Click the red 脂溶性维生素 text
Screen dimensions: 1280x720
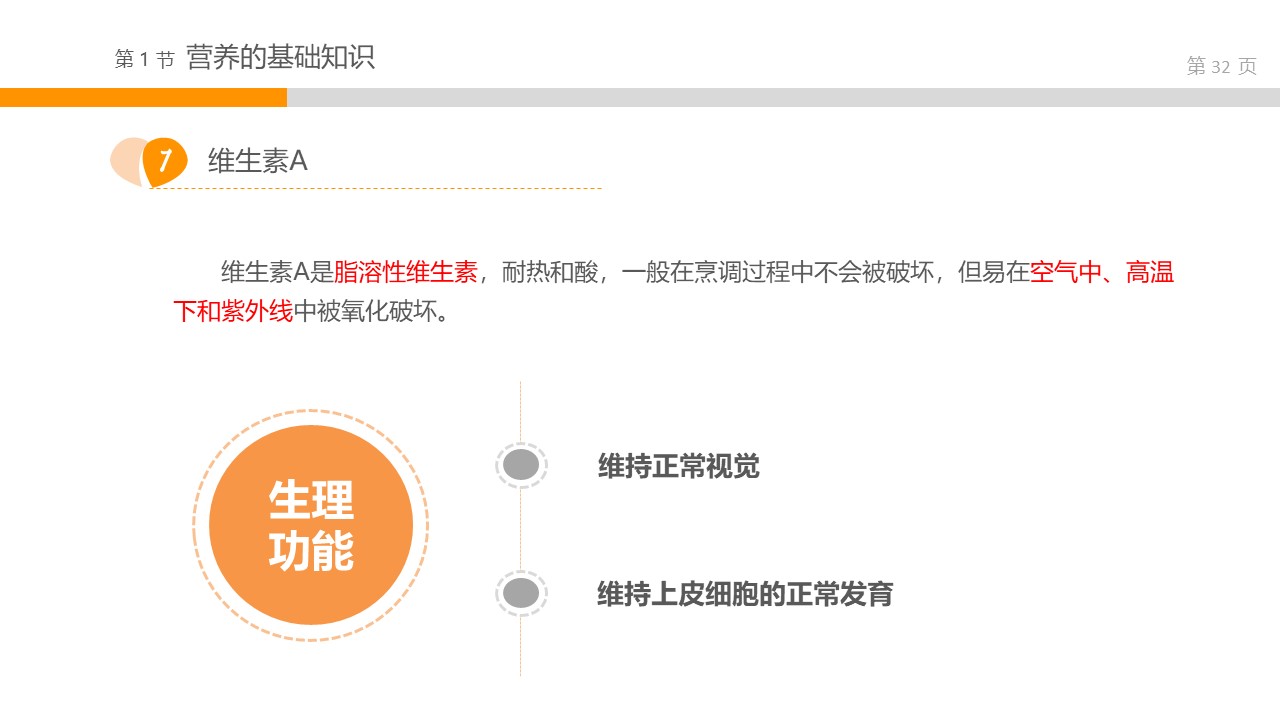(405, 272)
